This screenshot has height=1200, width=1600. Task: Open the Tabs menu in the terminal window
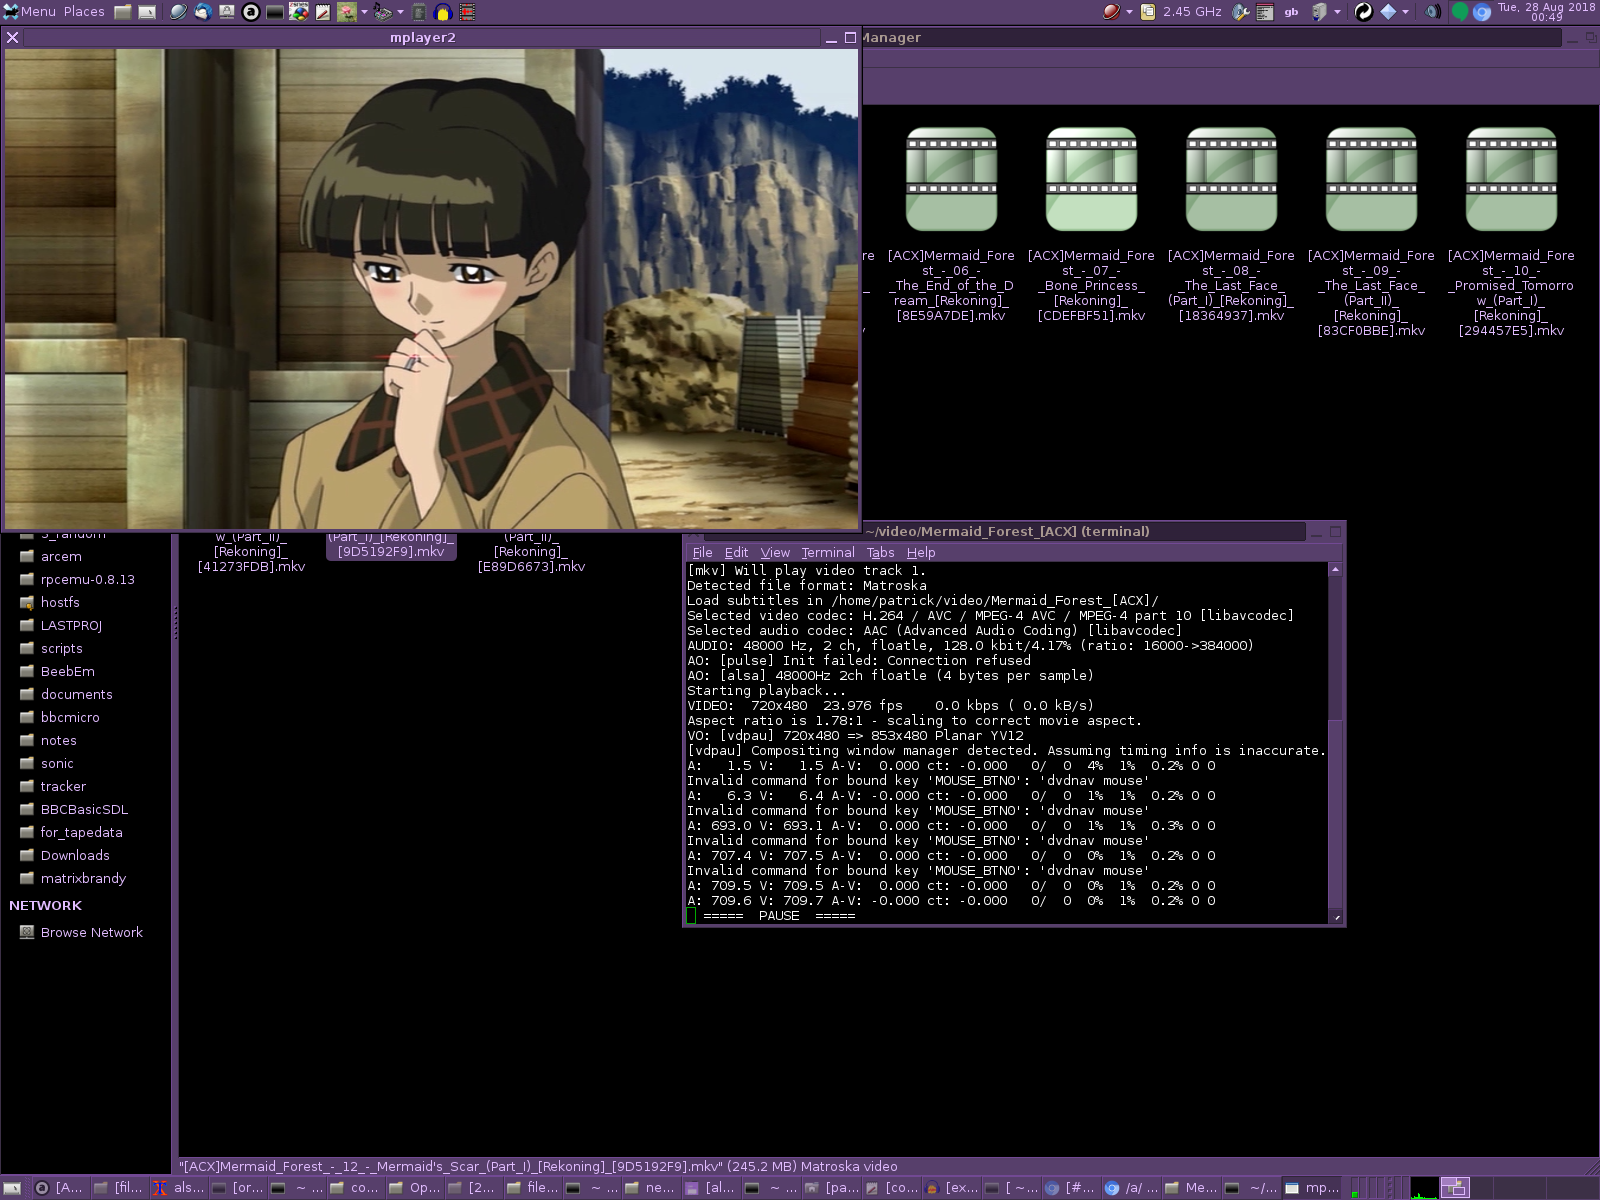[x=880, y=552]
